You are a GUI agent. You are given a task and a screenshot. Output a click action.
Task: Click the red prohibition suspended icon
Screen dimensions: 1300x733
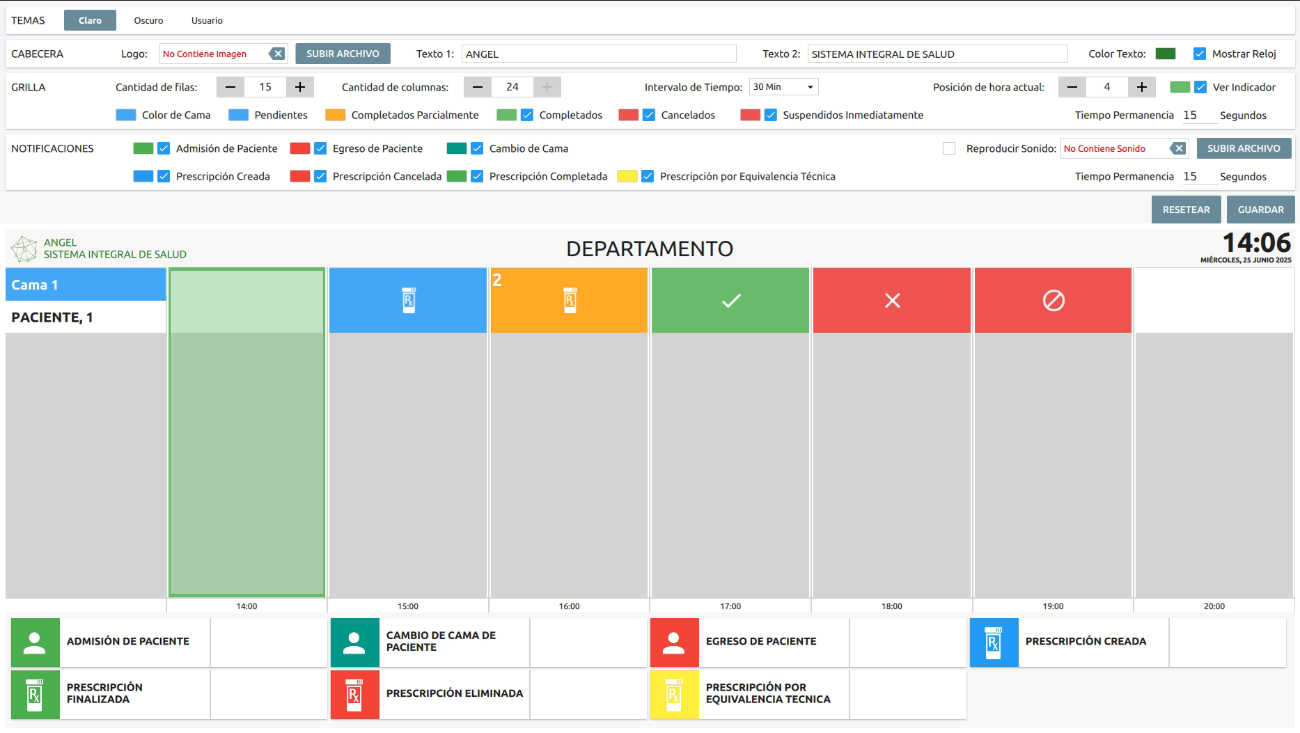pos(1052,299)
